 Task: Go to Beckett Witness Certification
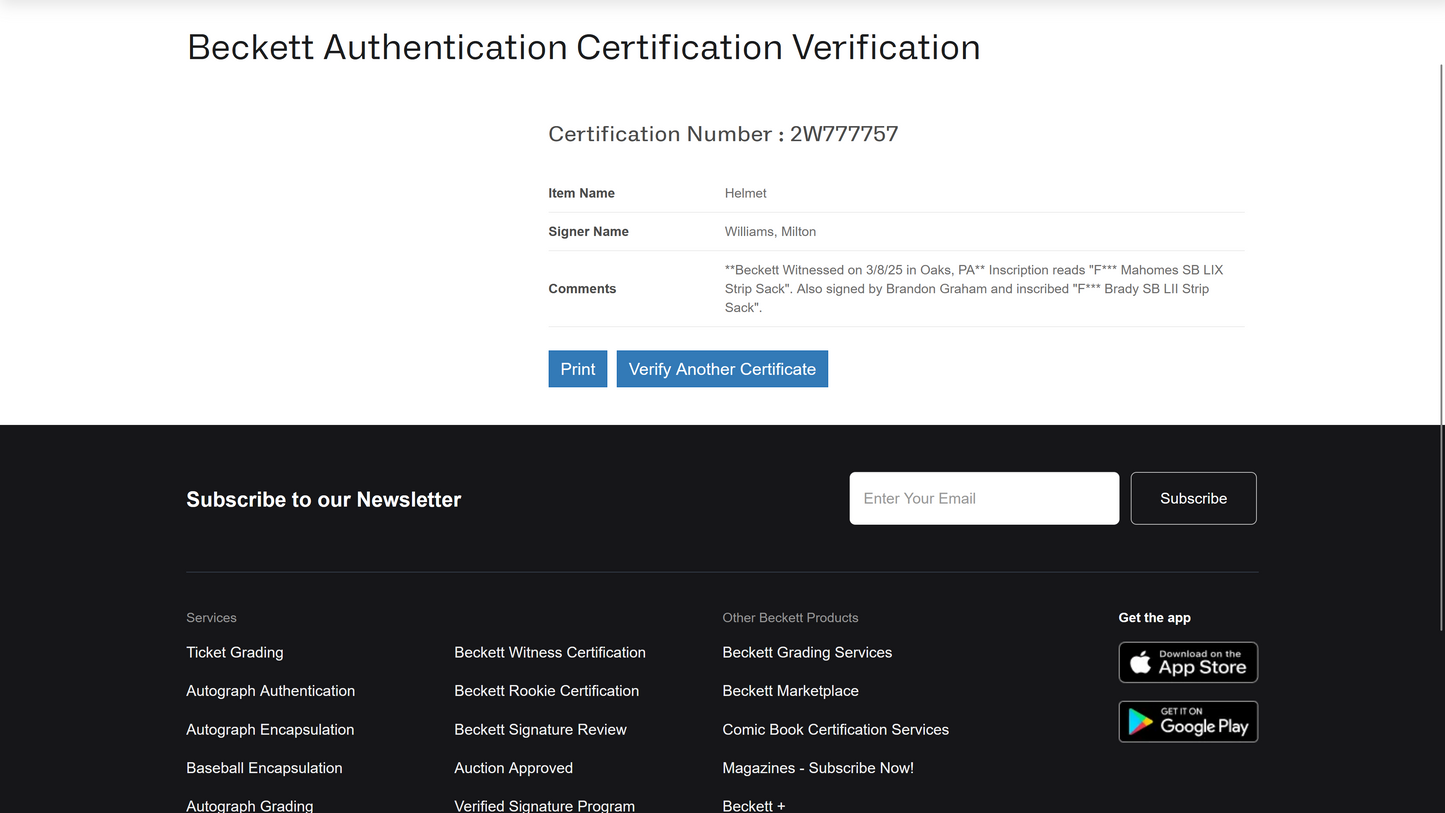tap(550, 652)
